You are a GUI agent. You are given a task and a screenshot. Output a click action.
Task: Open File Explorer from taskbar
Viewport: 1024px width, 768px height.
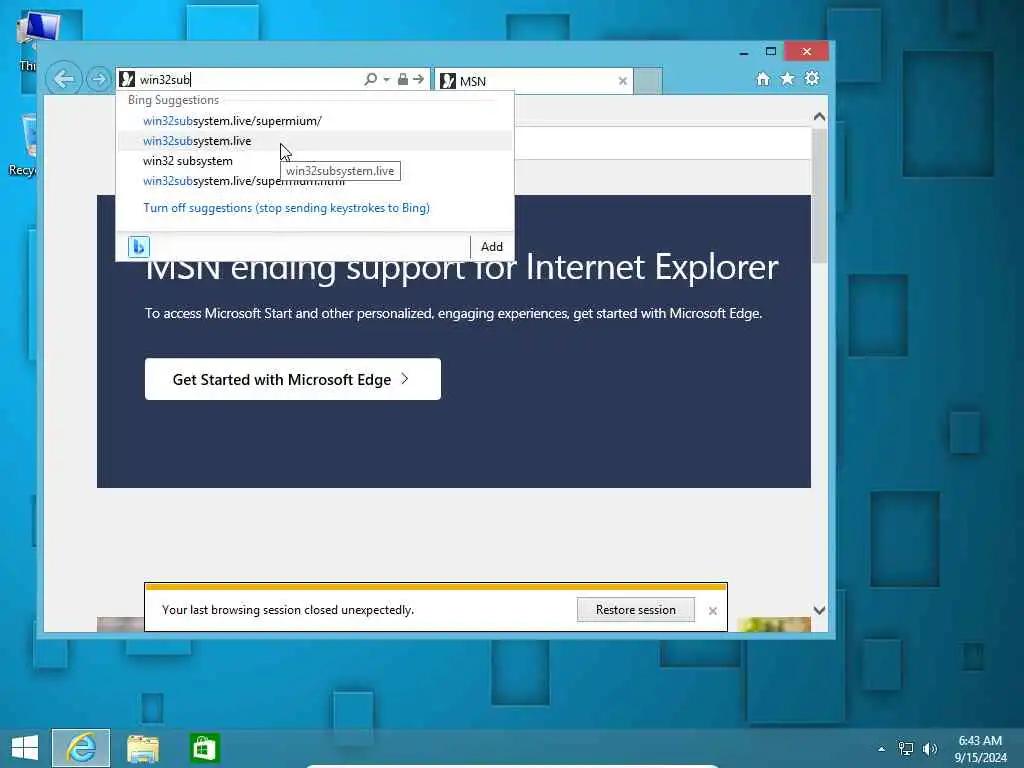pyautogui.click(x=143, y=748)
